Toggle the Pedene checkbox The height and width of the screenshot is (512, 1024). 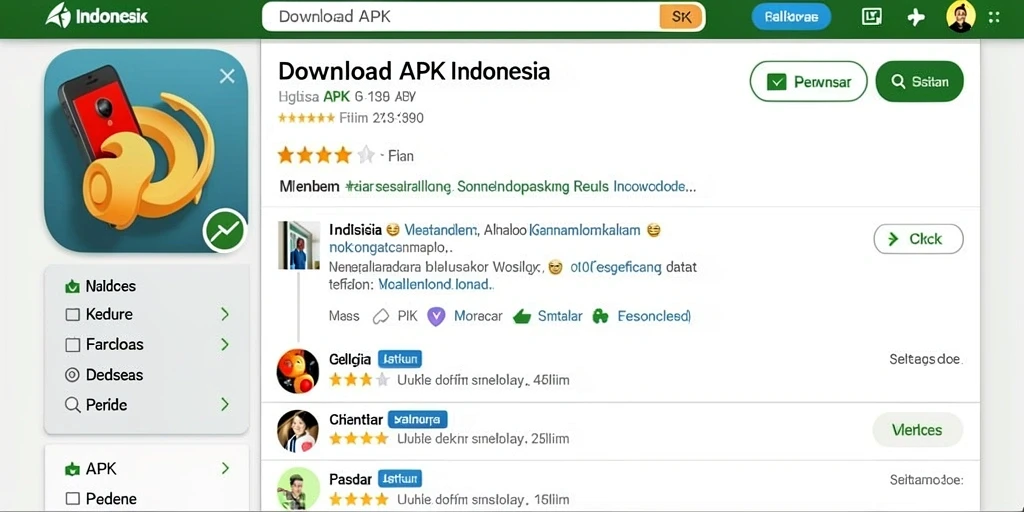tap(72, 499)
